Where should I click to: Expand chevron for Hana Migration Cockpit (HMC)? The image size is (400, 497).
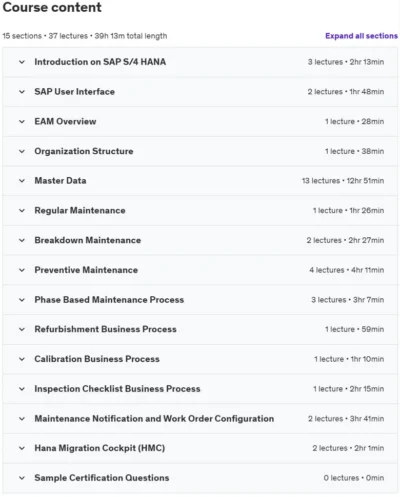point(22,448)
